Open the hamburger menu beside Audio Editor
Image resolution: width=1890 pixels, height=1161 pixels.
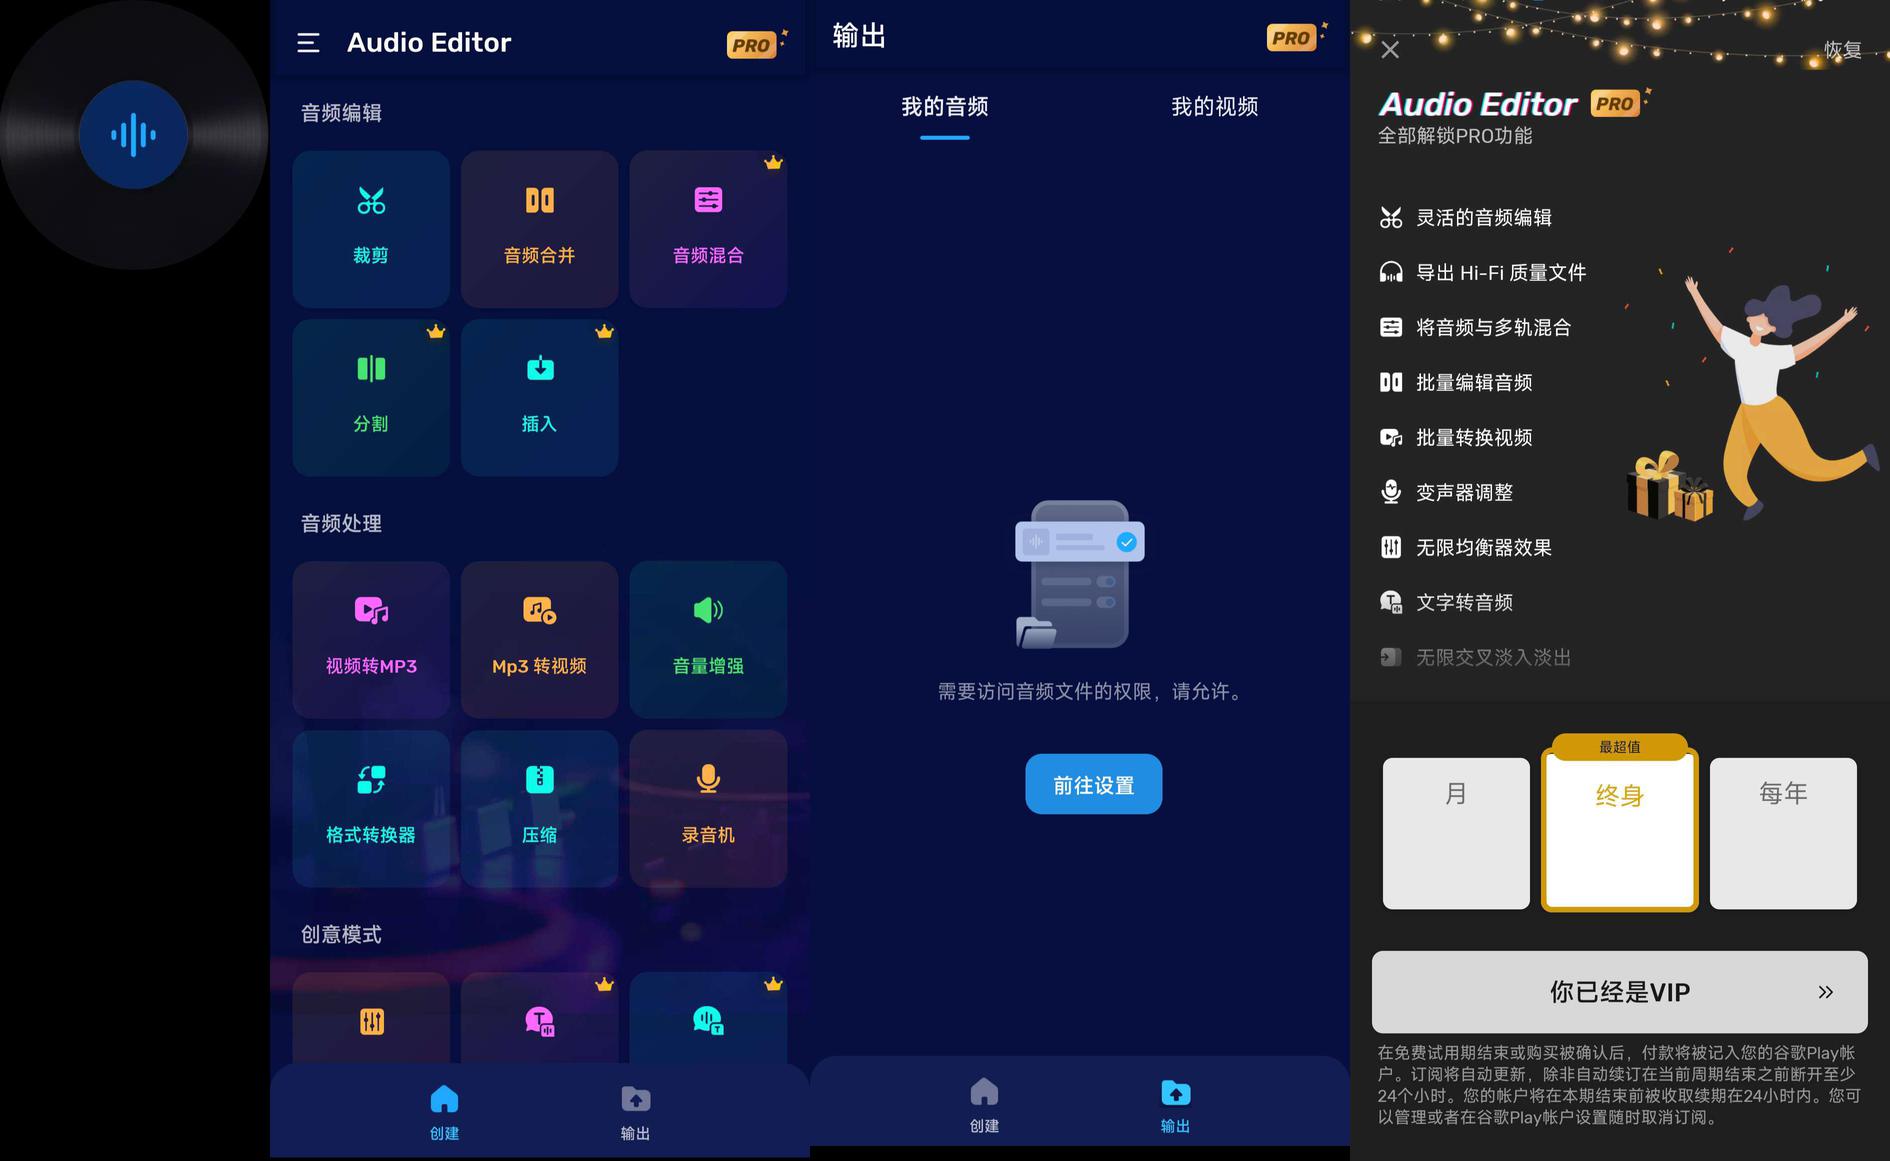pos(308,43)
